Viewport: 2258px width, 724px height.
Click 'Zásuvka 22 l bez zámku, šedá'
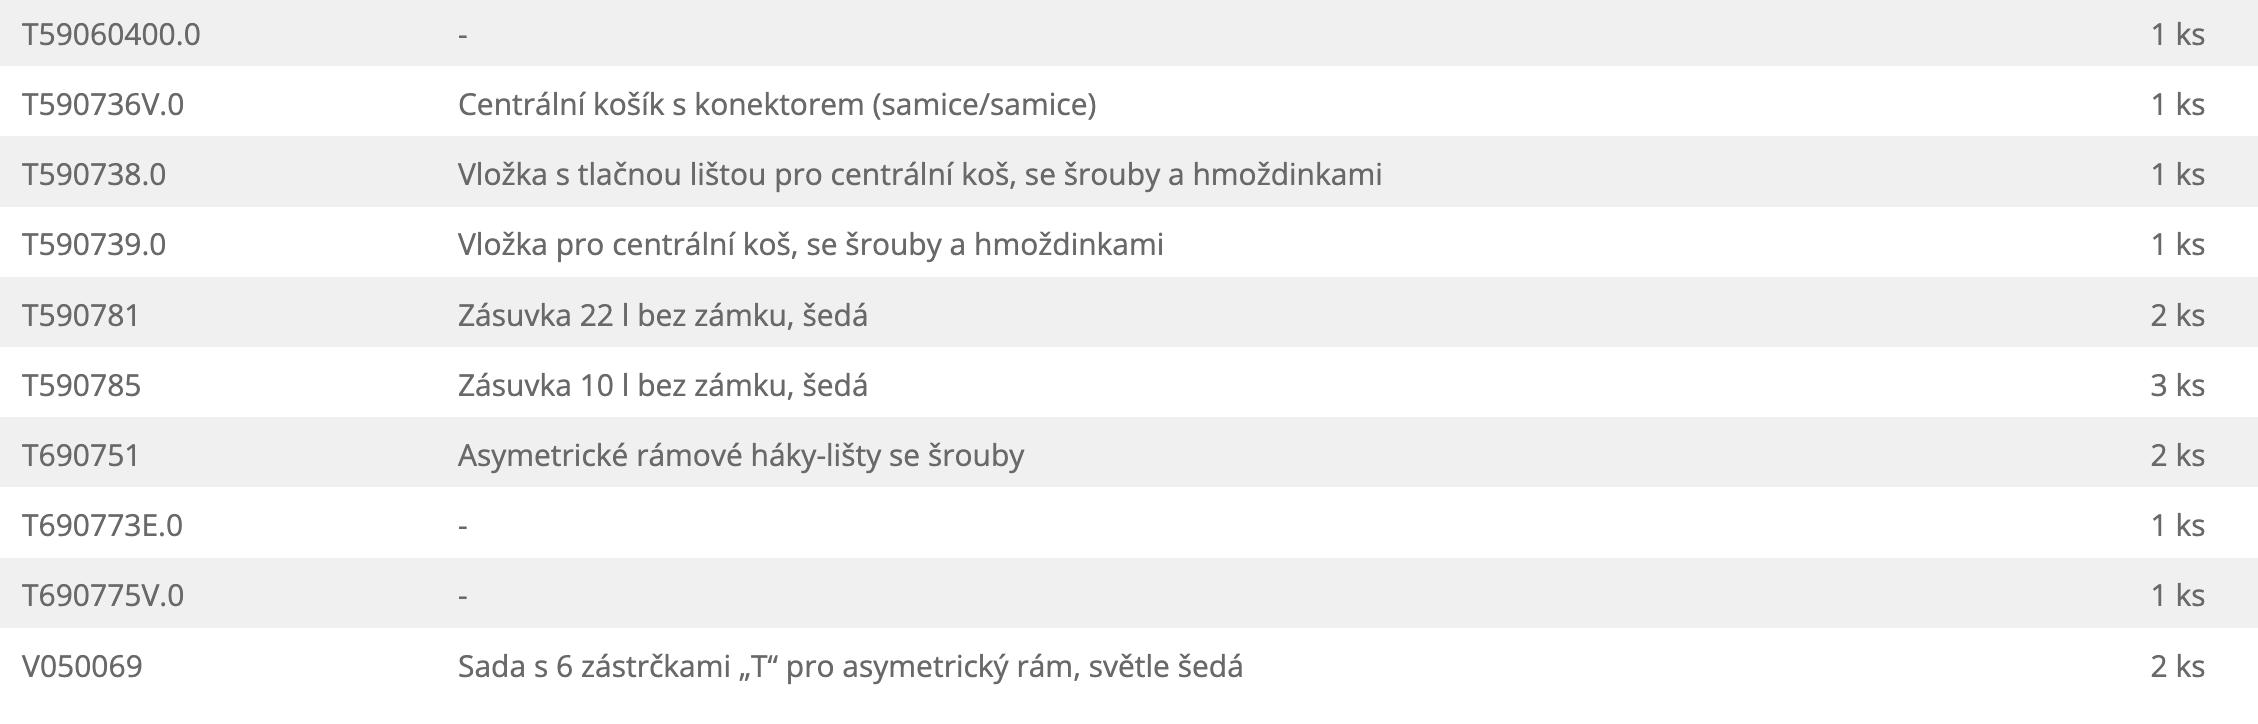point(662,316)
